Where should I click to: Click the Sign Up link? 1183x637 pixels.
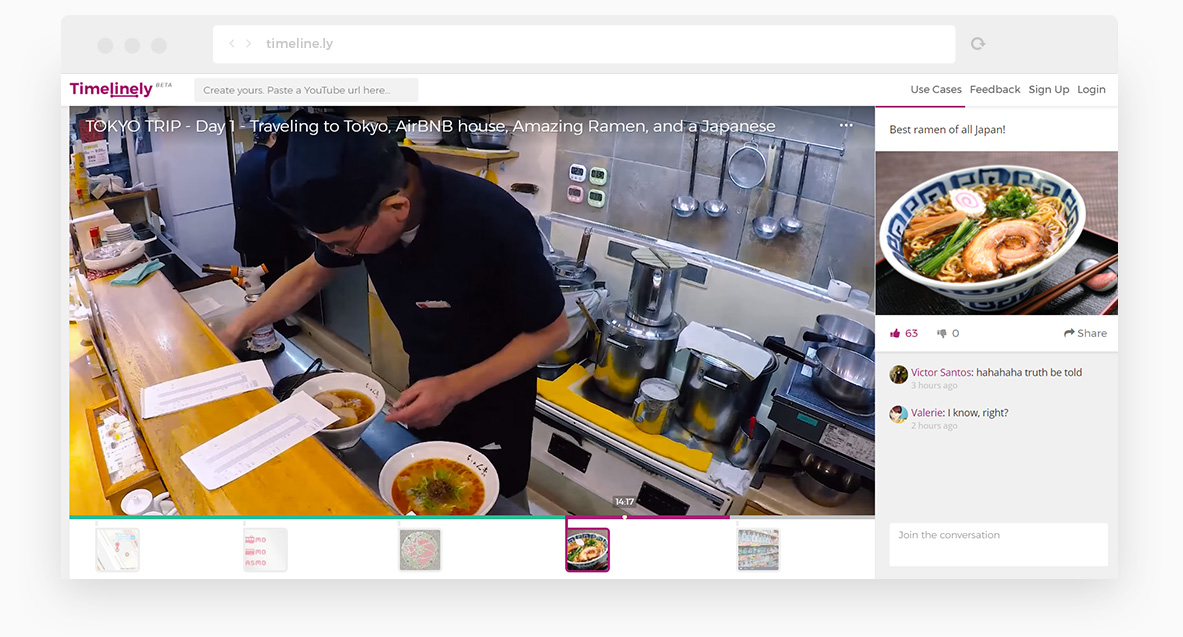(1048, 90)
